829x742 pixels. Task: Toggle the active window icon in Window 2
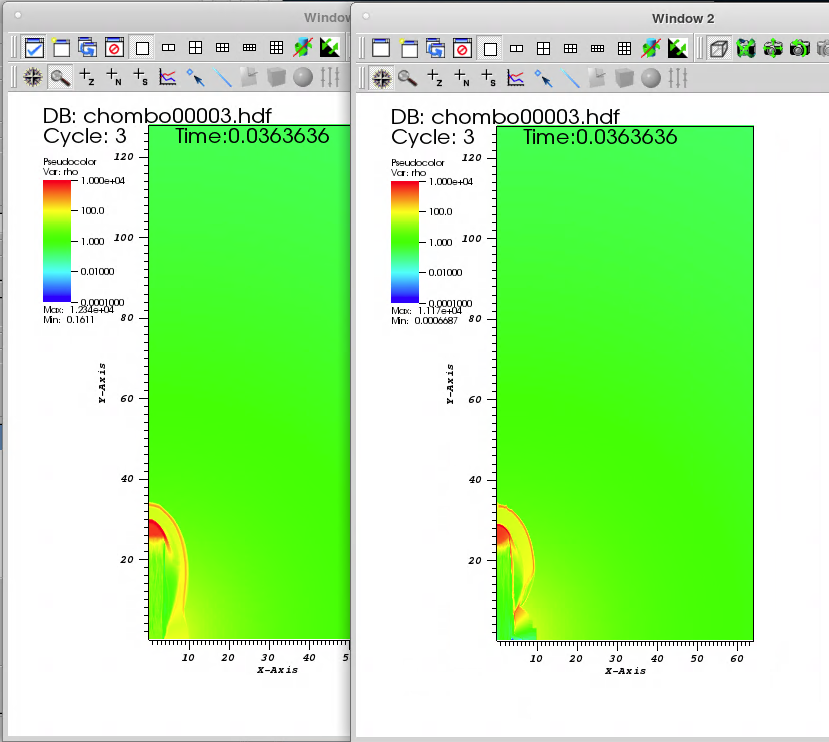click(x=381, y=49)
